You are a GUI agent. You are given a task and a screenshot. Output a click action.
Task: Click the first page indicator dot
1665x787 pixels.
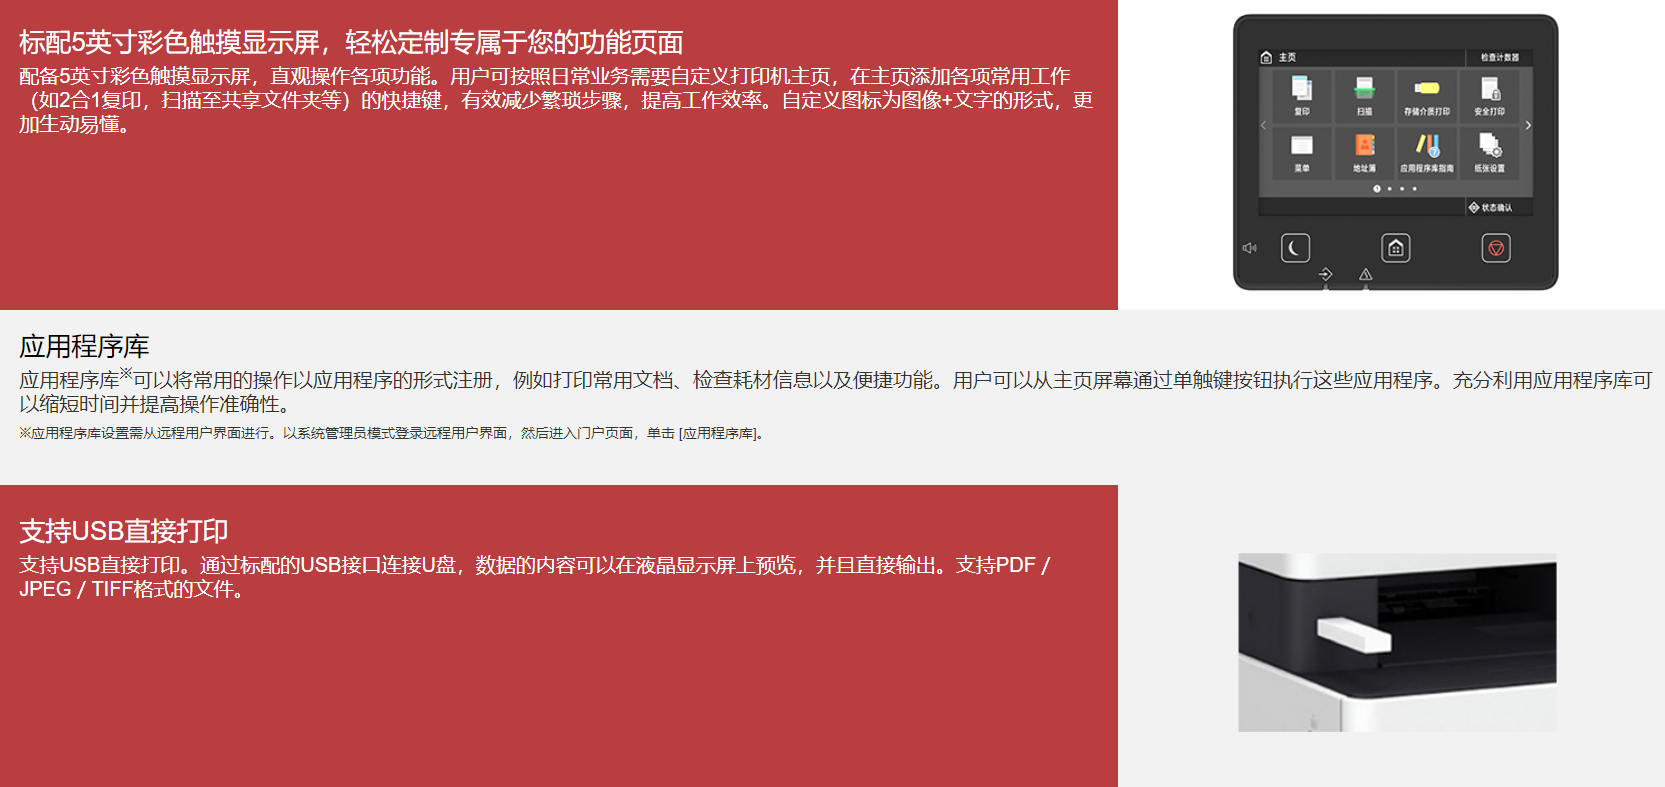(x=1377, y=189)
